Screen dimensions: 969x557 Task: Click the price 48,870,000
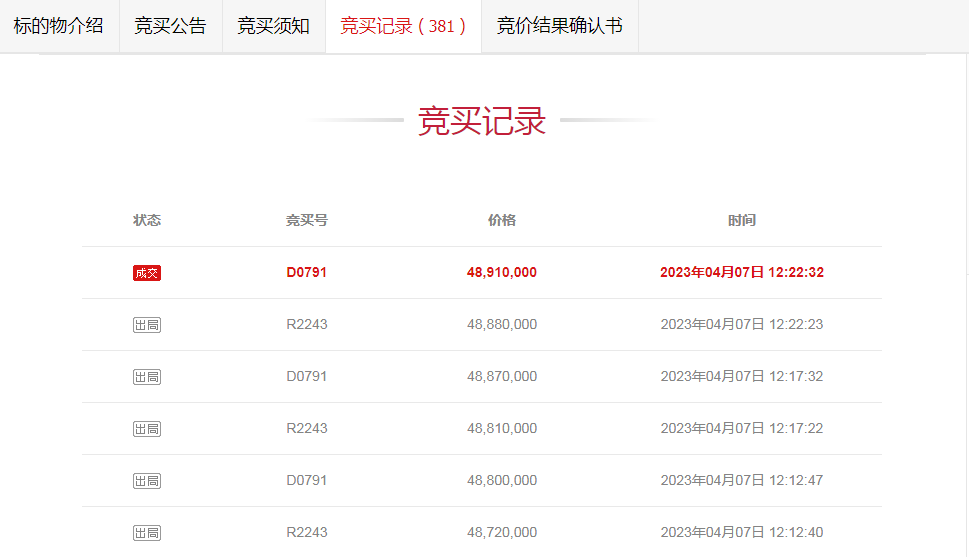coord(502,376)
